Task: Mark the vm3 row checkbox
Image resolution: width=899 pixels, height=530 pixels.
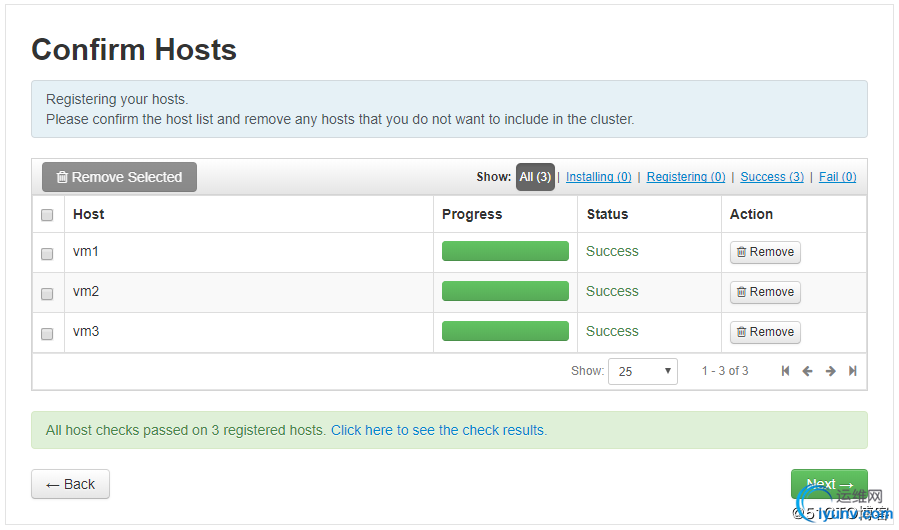Action: 47,334
